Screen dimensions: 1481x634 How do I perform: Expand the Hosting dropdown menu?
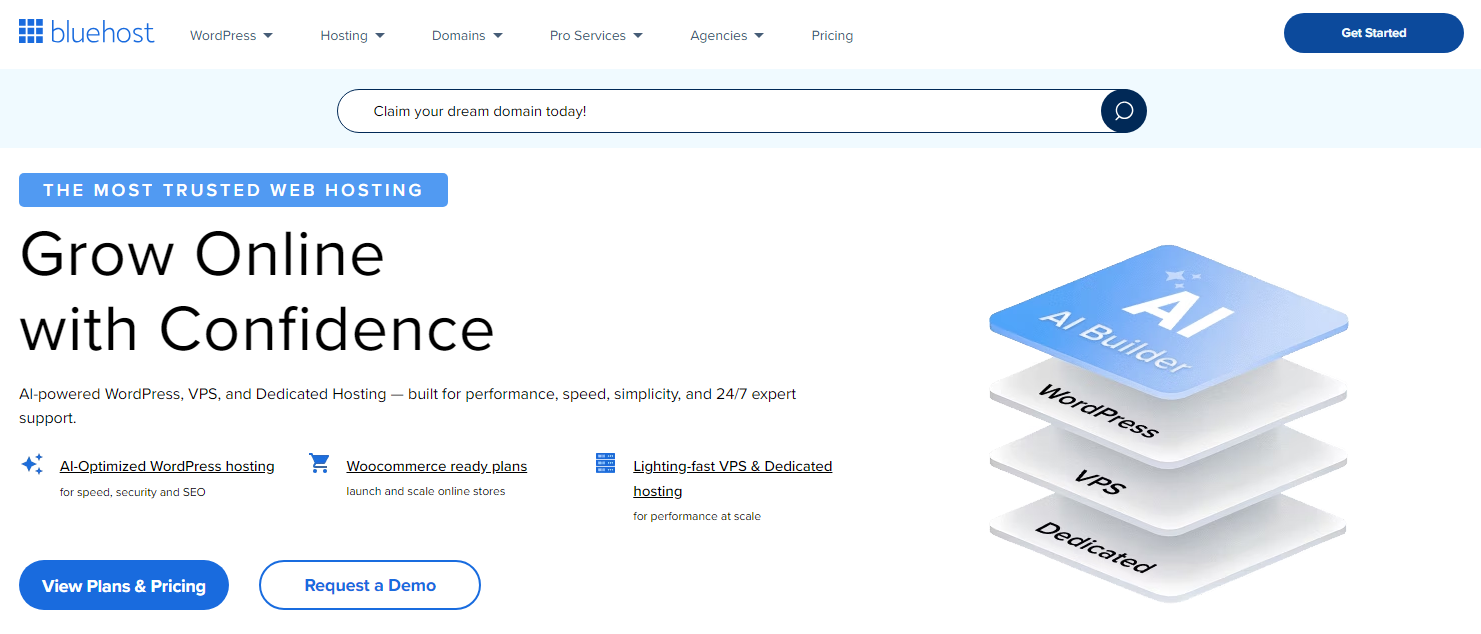tap(352, 35)
